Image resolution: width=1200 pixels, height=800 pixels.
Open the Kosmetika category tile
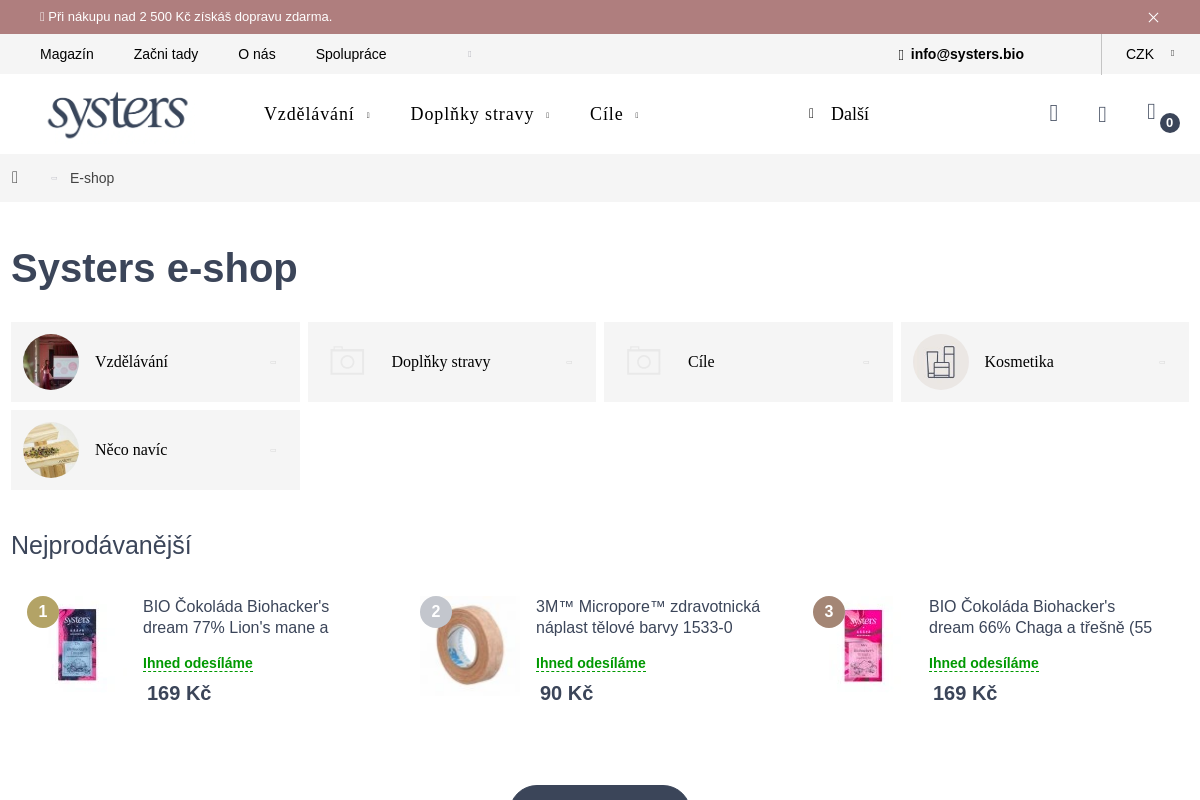pyautogui.click(x=1045, y=362)
